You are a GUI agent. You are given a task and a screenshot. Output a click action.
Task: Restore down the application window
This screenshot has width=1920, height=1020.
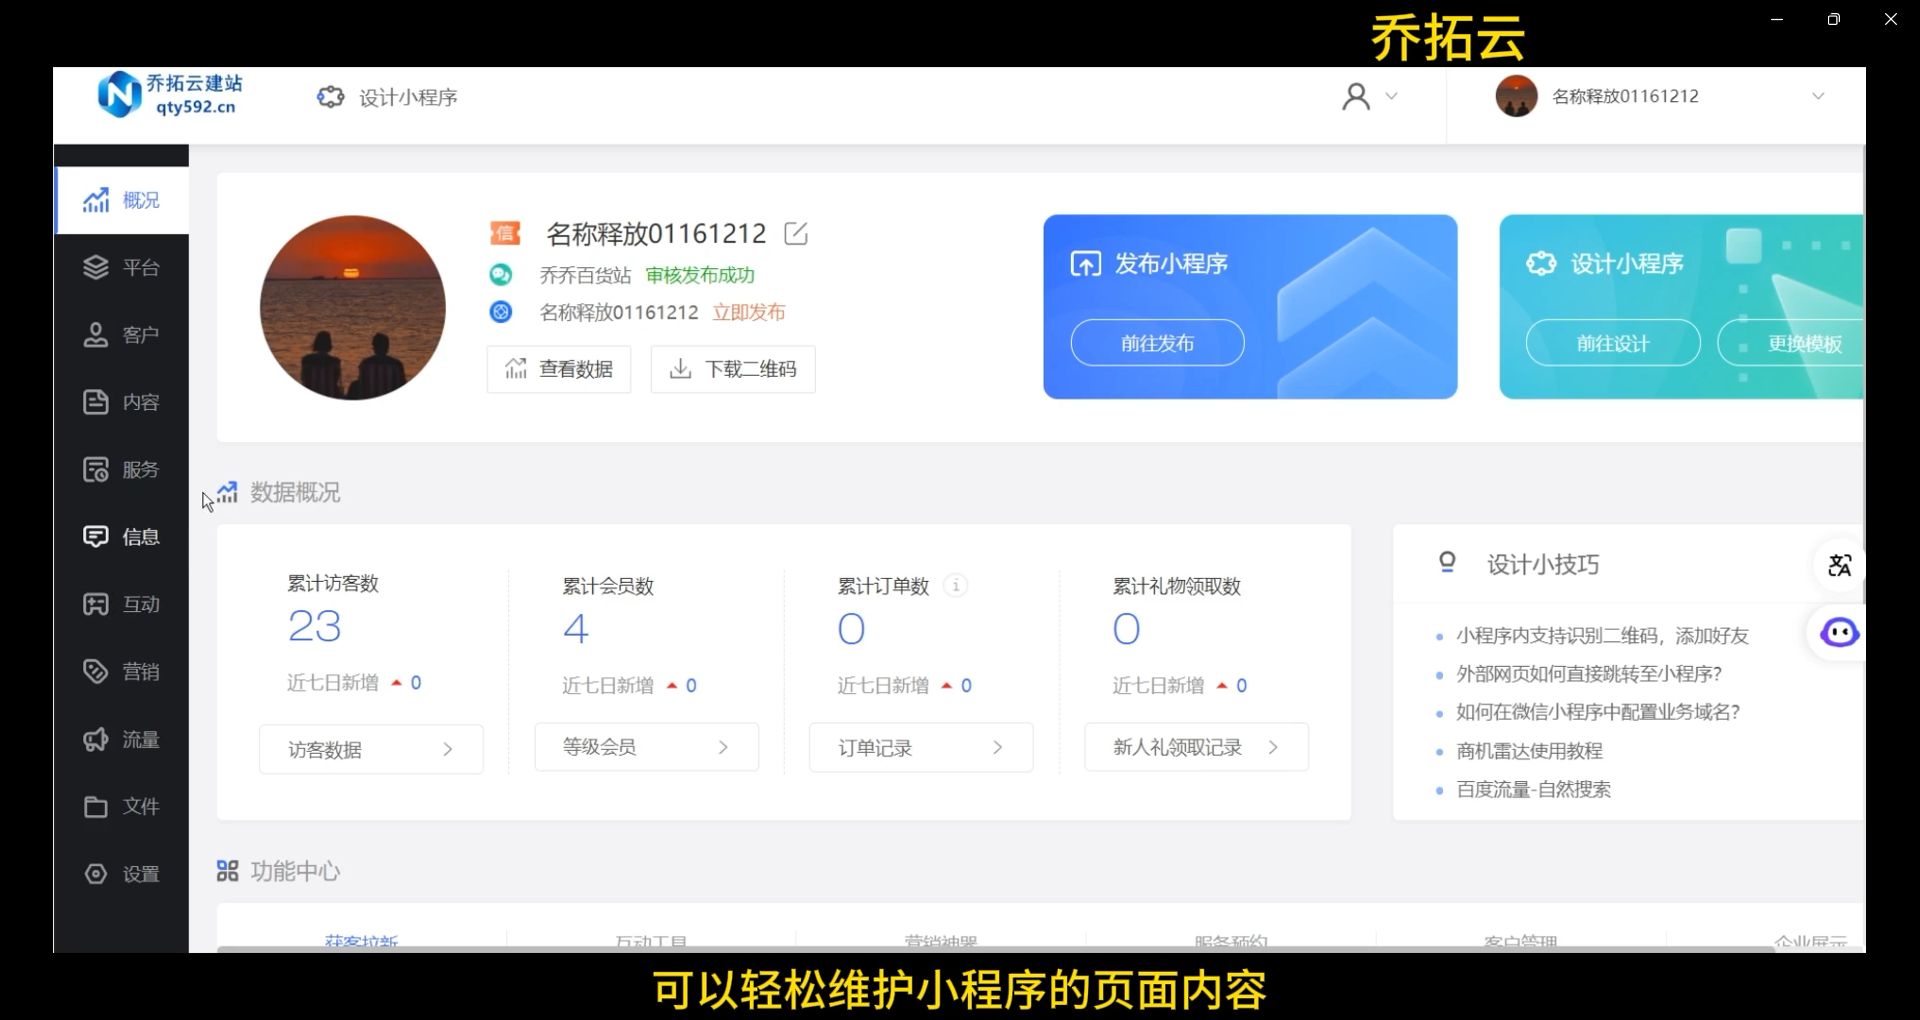1833,19
